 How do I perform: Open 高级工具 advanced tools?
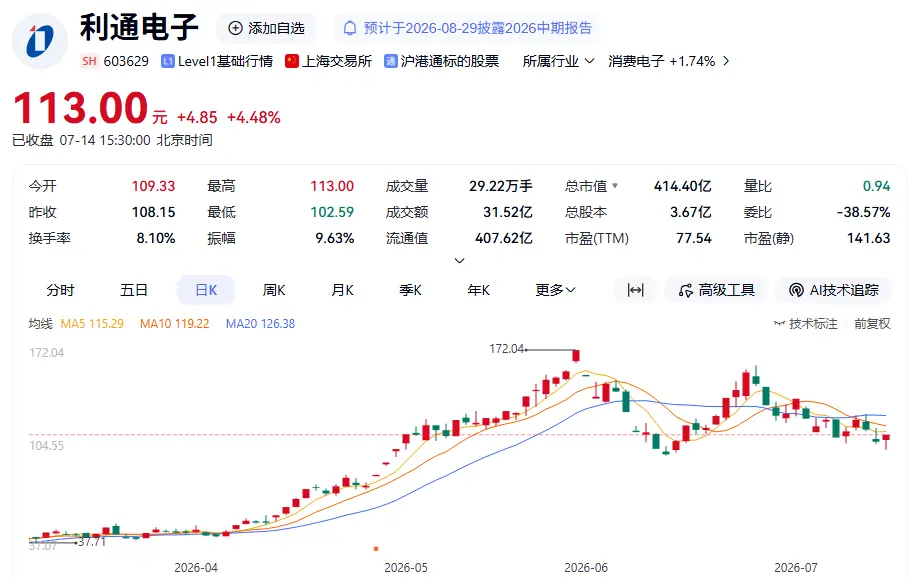coord(717,290)
